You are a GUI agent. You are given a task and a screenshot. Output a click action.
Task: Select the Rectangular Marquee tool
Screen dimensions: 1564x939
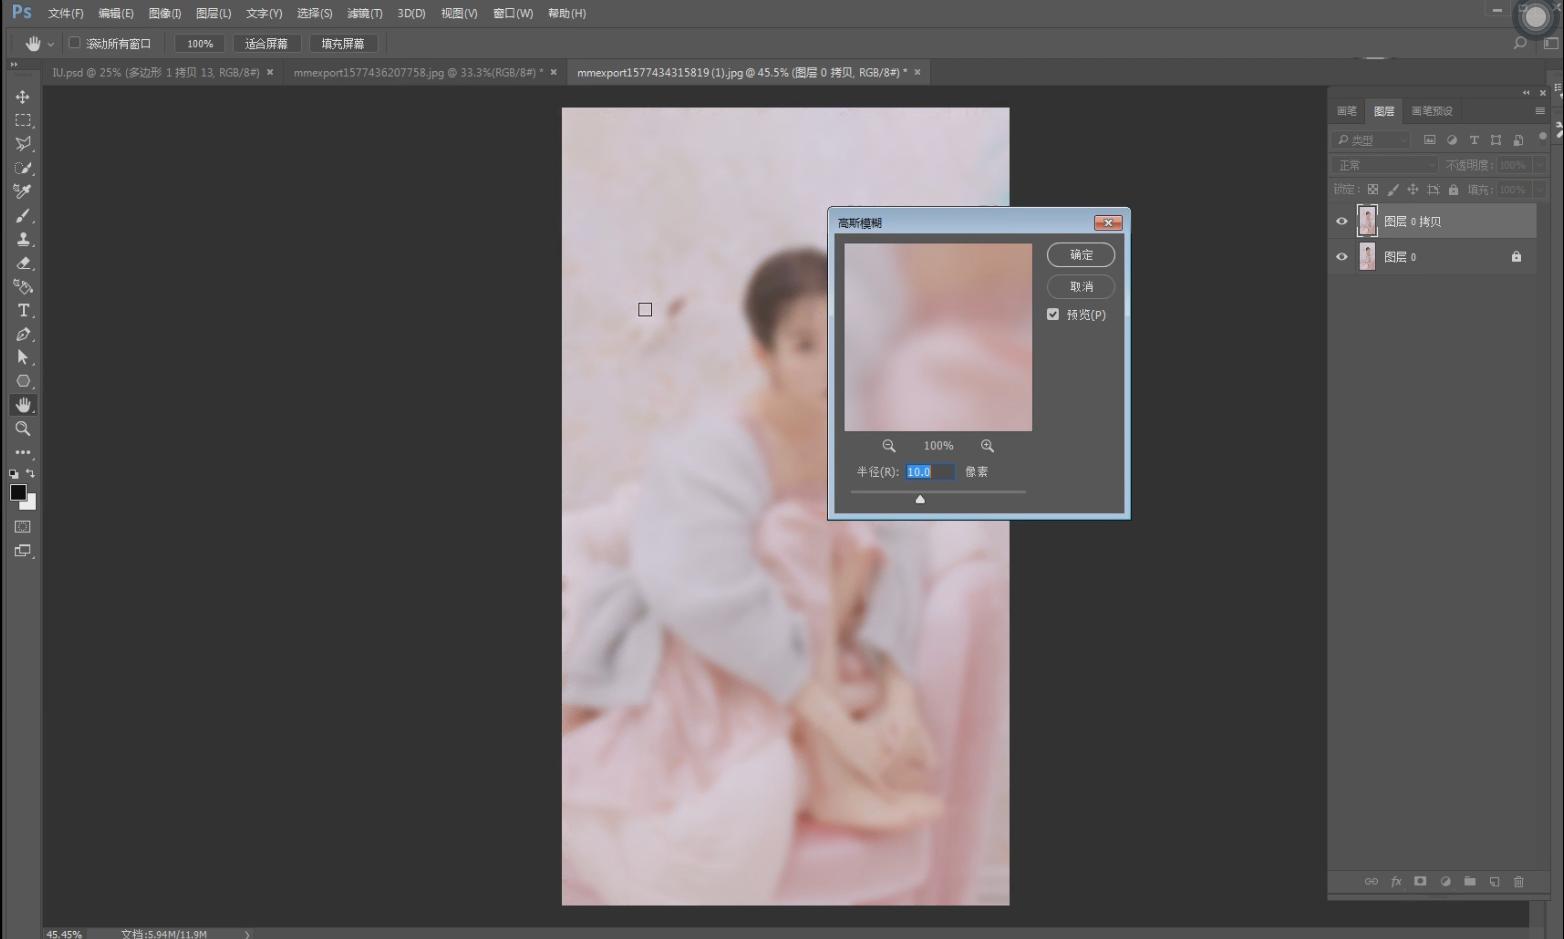22,120
